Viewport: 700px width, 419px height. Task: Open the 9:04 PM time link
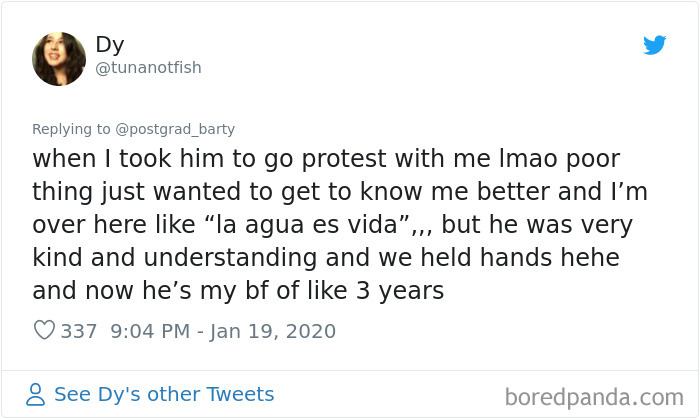pyautogui.click(x=150, y=331)
